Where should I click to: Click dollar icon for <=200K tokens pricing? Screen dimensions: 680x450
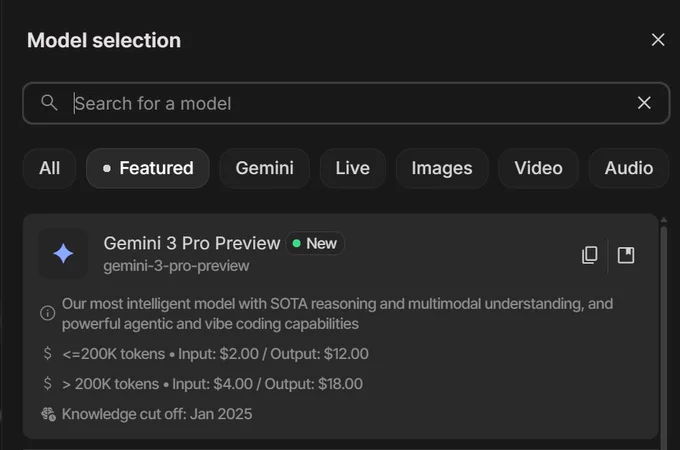48,353
